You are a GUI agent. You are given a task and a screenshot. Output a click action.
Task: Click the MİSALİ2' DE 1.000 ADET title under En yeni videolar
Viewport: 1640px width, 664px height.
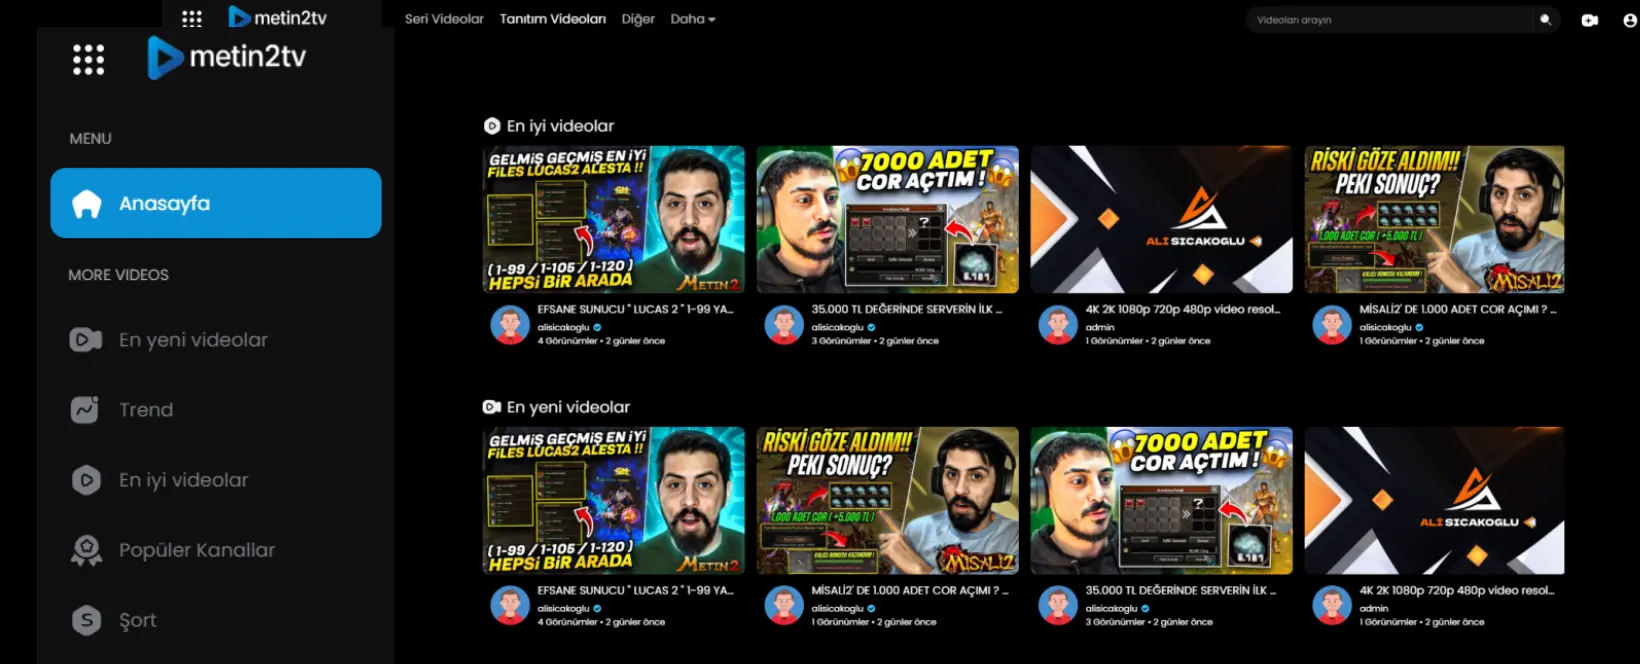tap(910, 591)
